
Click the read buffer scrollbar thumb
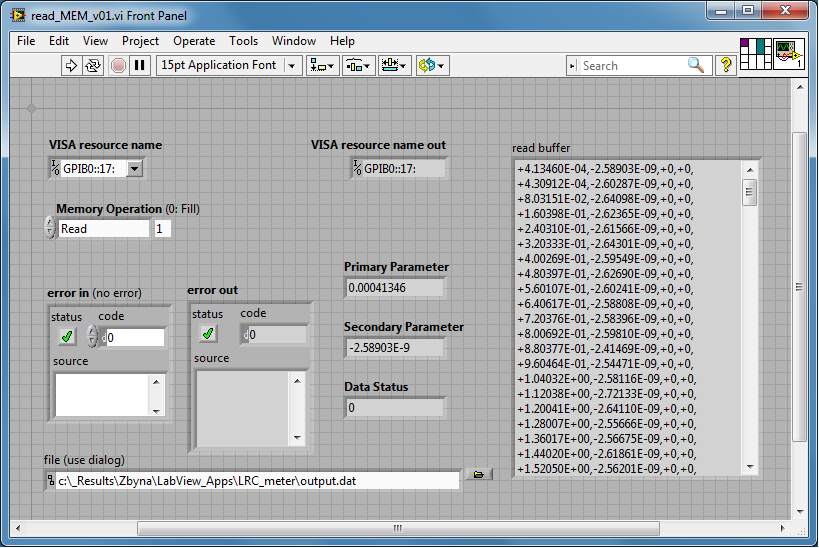(750, 192)
